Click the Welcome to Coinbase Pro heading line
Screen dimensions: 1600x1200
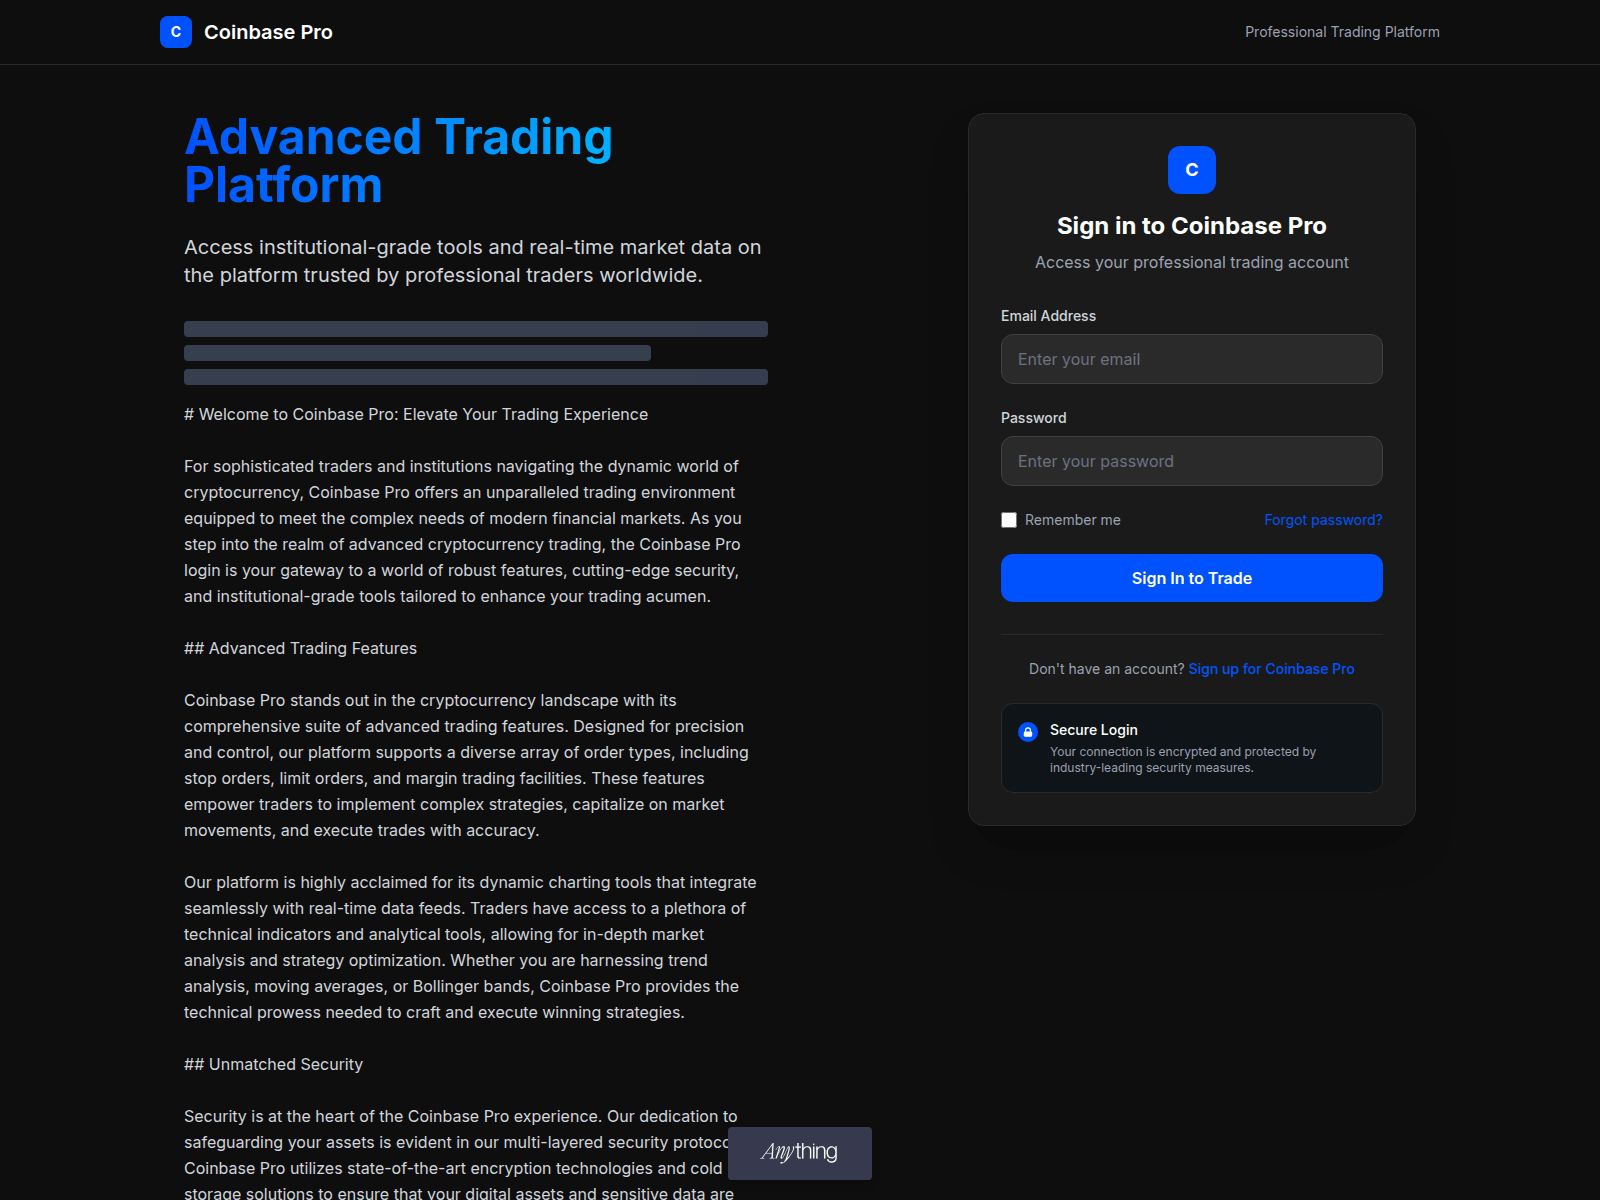pyautogui.click(x=416, y=414)
